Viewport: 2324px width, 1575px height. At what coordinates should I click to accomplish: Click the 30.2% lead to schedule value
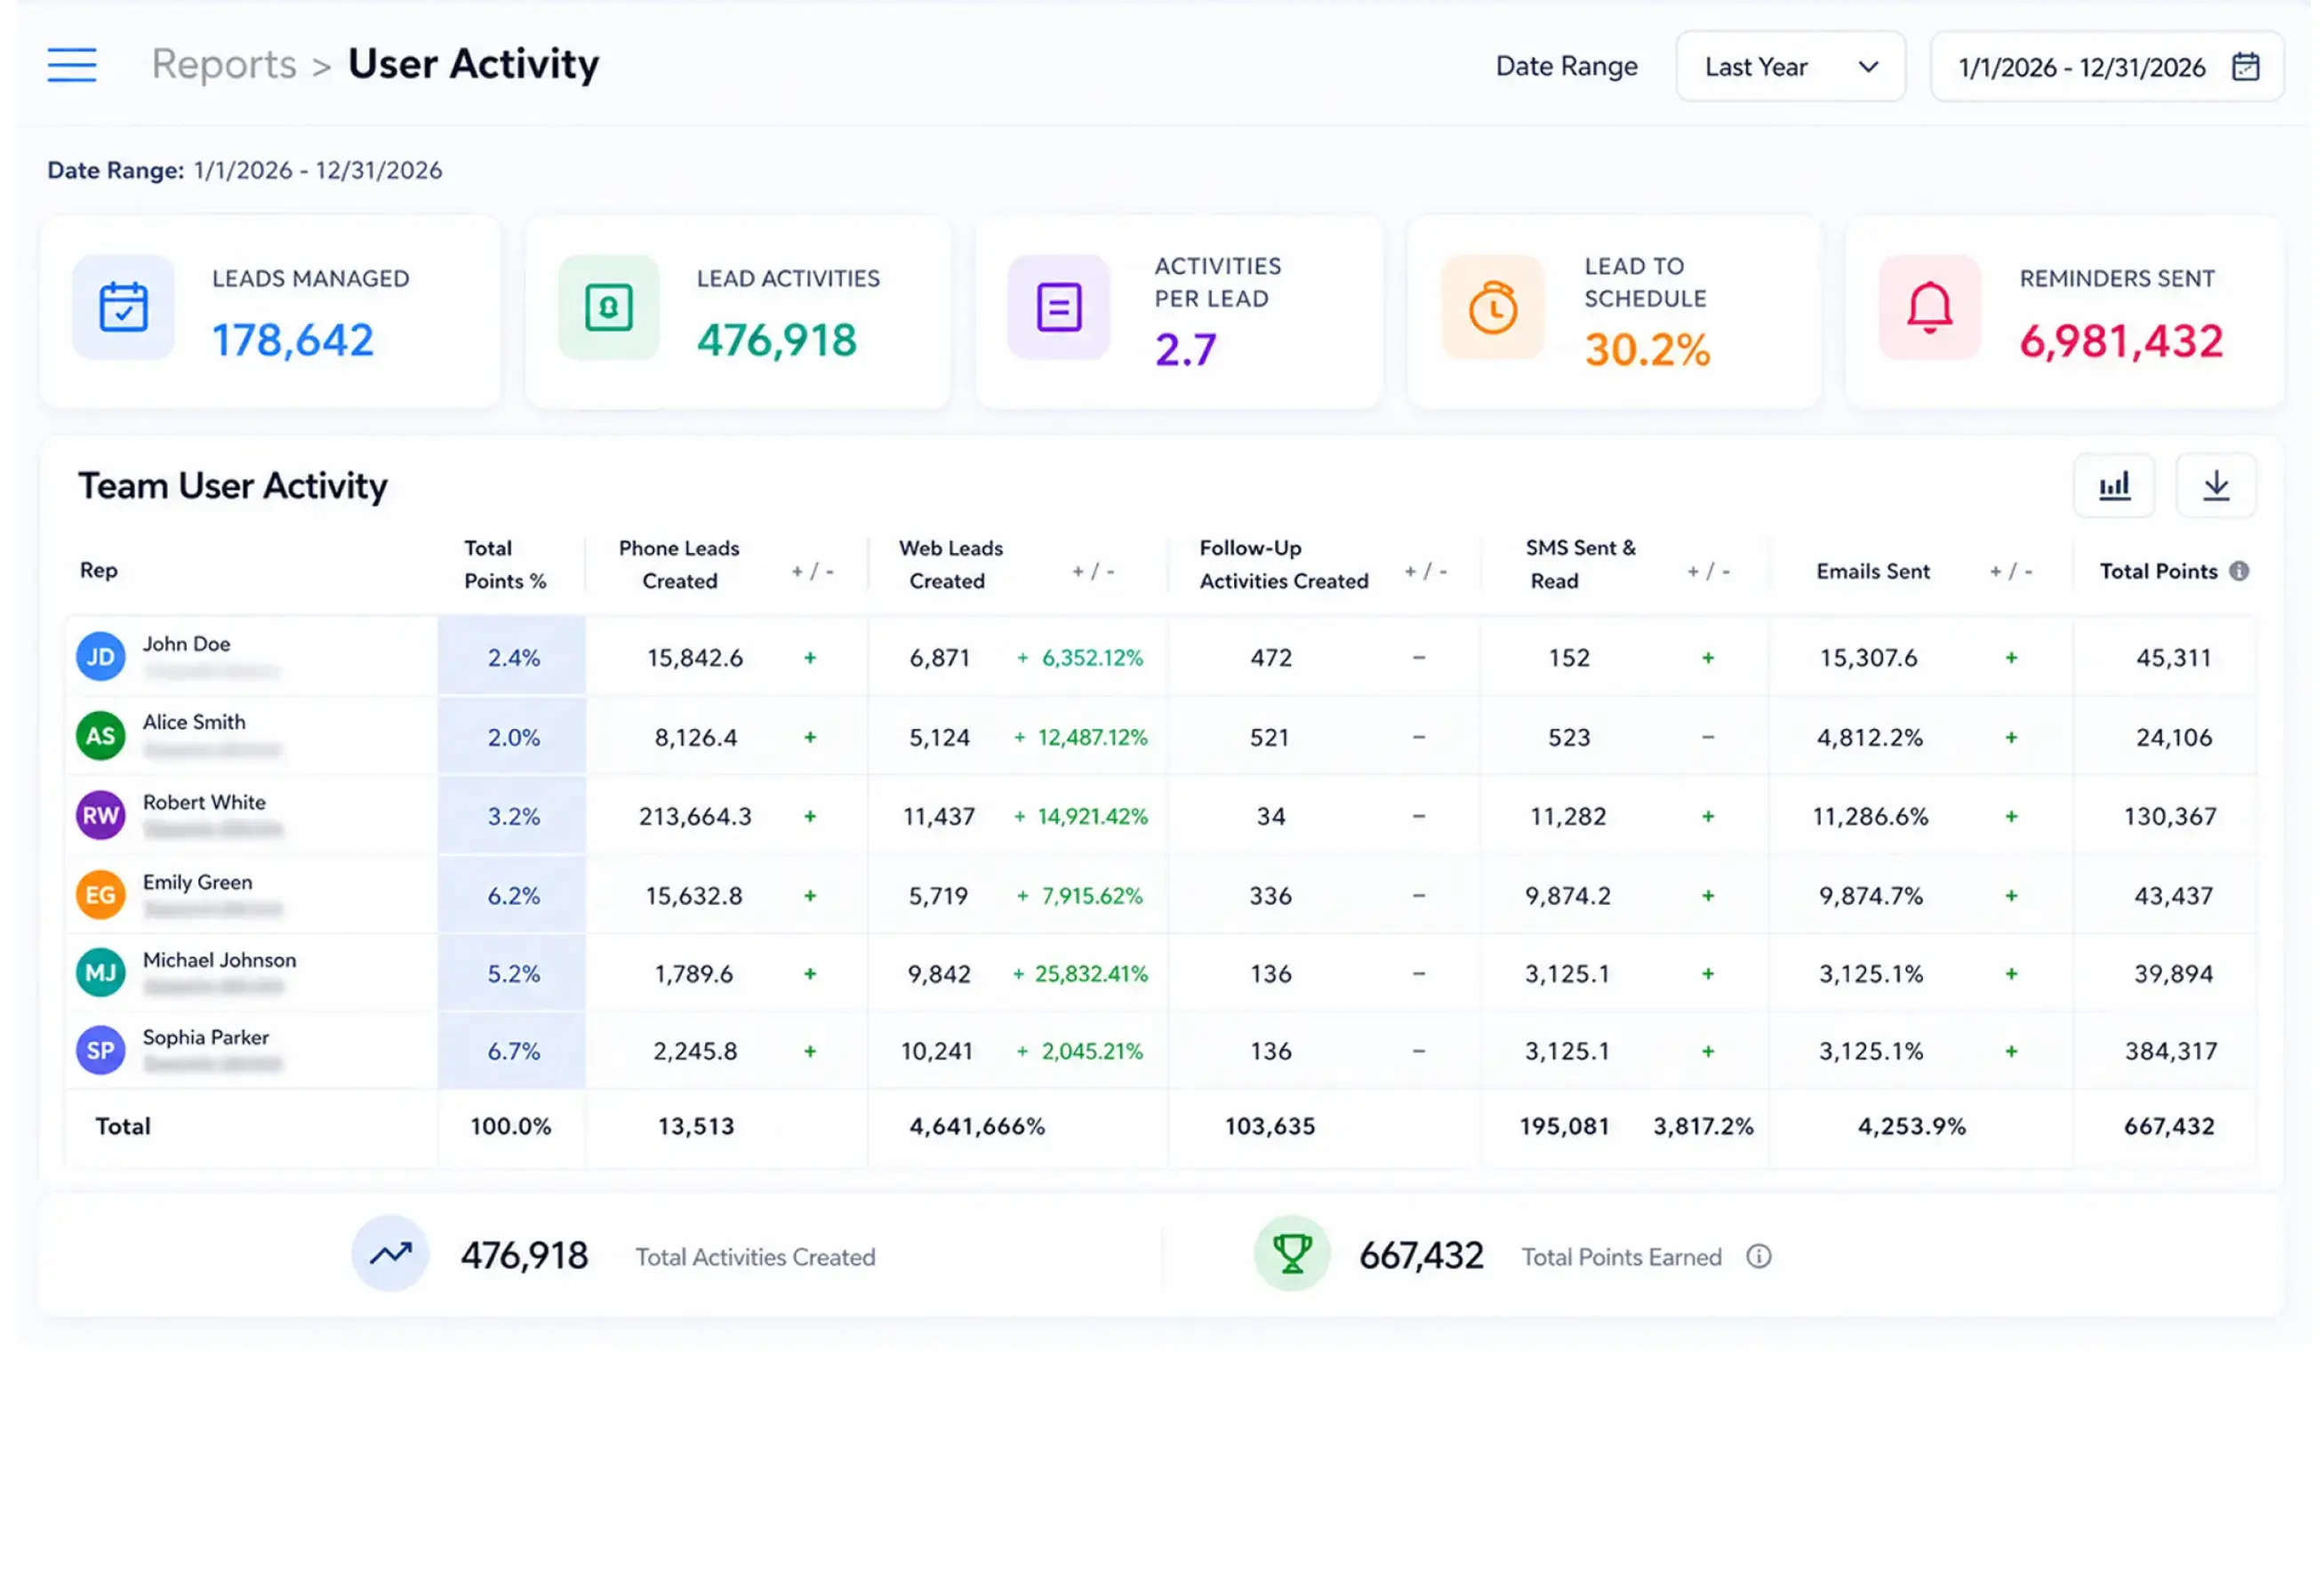click(x=1648, y=350)
